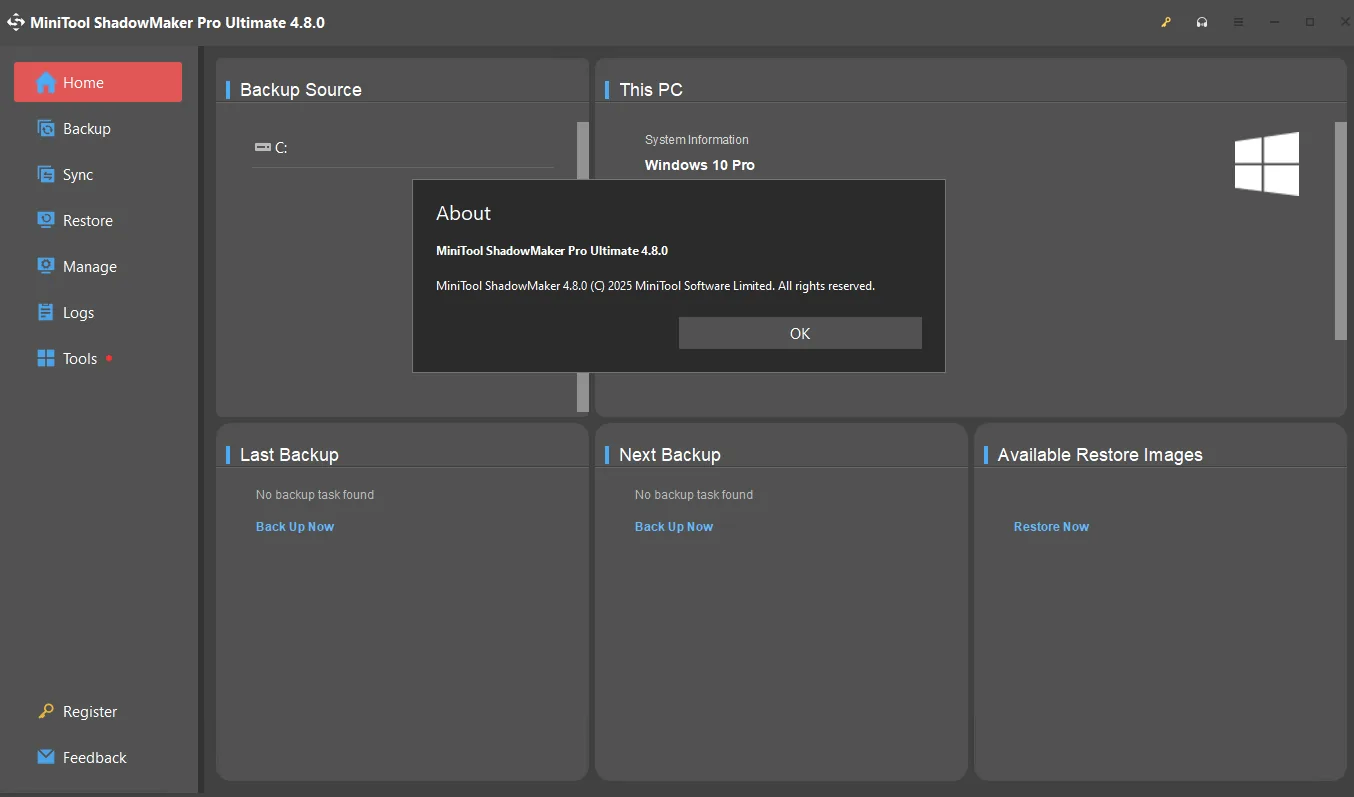Click the Feedback envelope icon
Viewport: 1354px width, 797px height.
pyautogui.click(x=46, y=757)
